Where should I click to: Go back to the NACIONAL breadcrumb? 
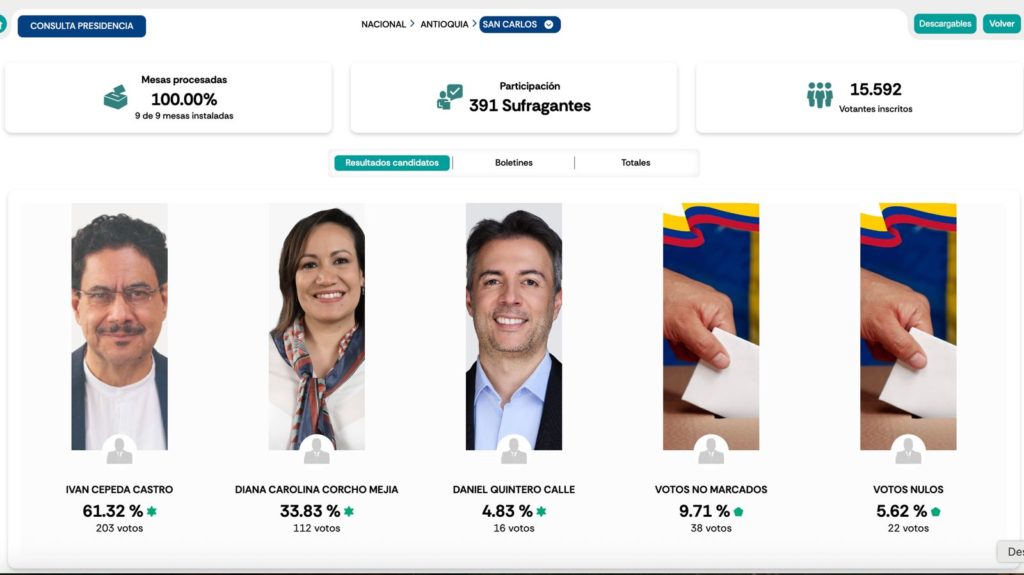coord(383,24)
